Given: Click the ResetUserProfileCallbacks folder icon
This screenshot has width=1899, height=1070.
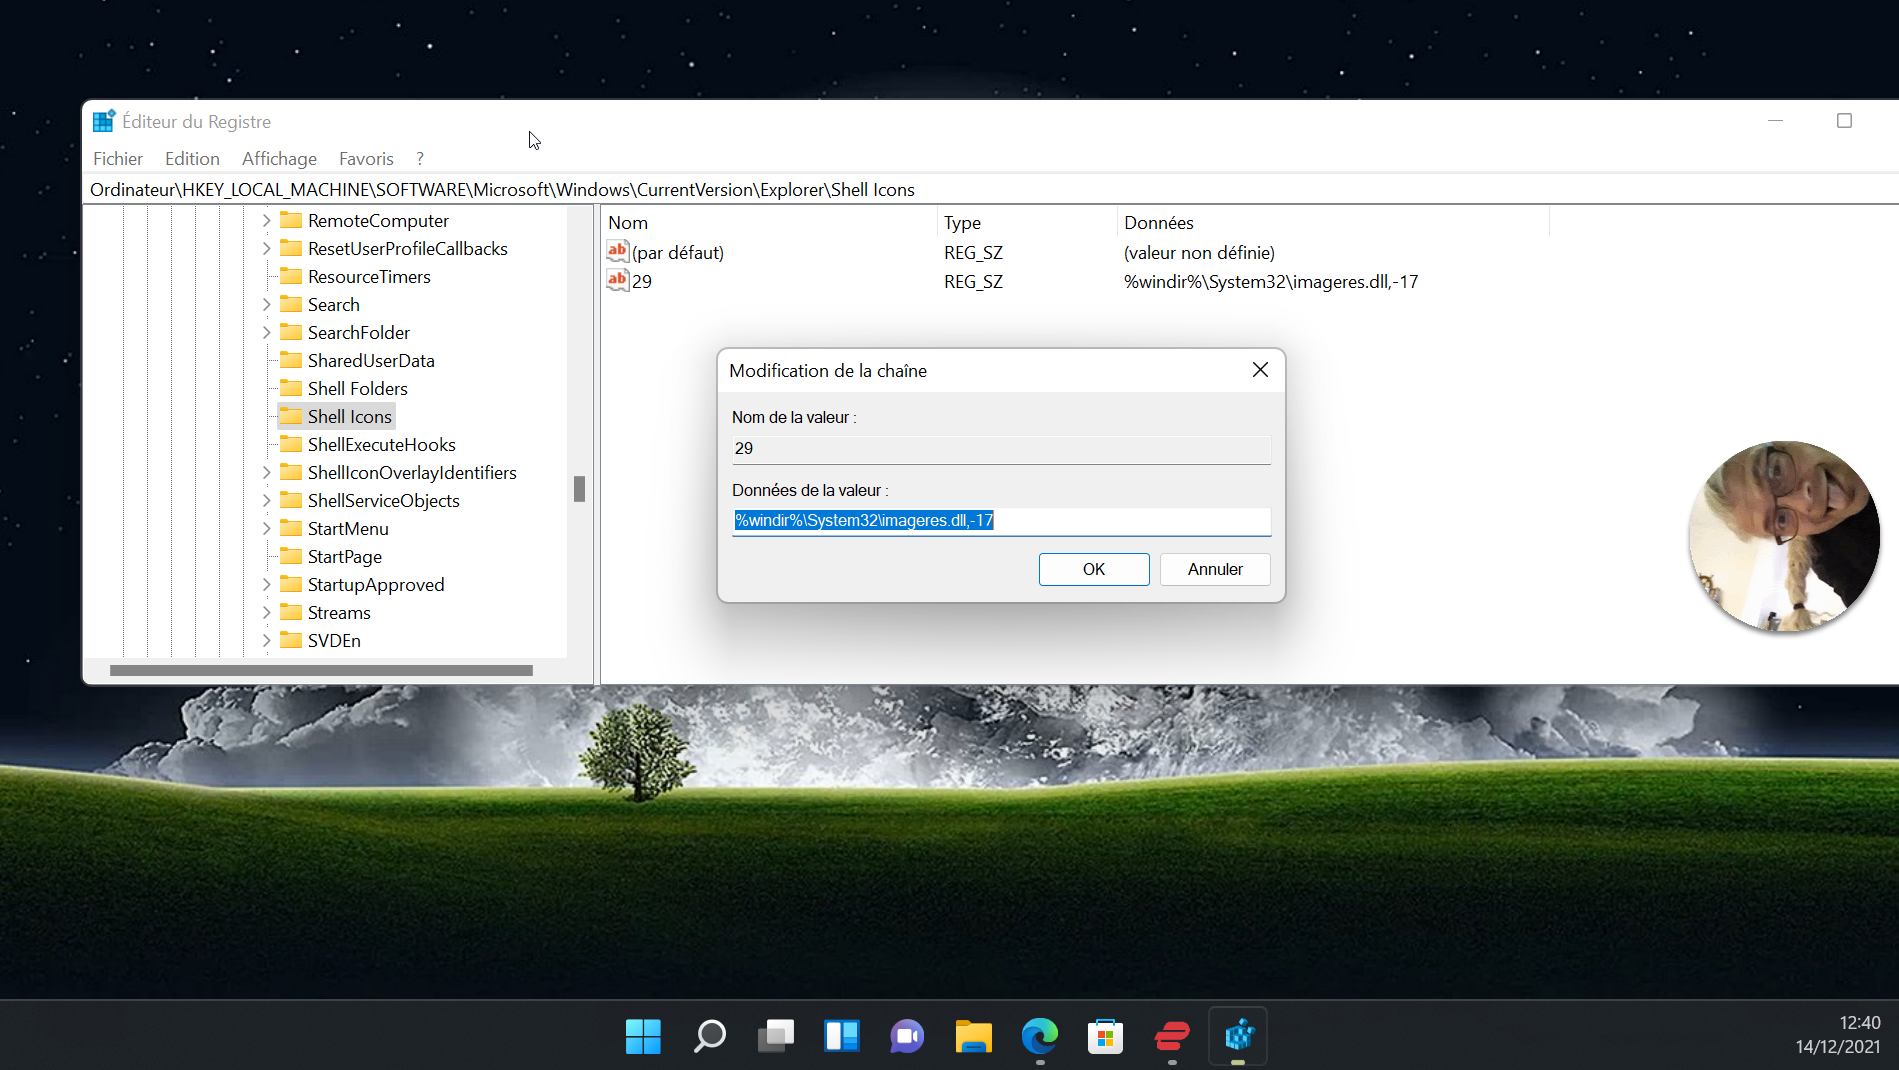Looking at the screenshot, I should (x=291, y=248).
